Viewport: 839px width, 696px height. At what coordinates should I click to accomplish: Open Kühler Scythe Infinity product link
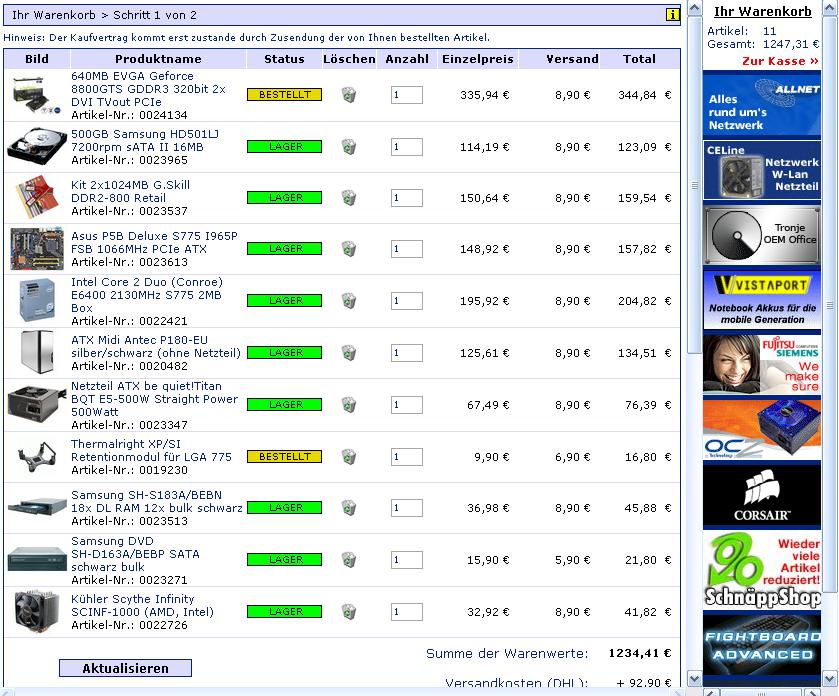click(x=143, y=605)
